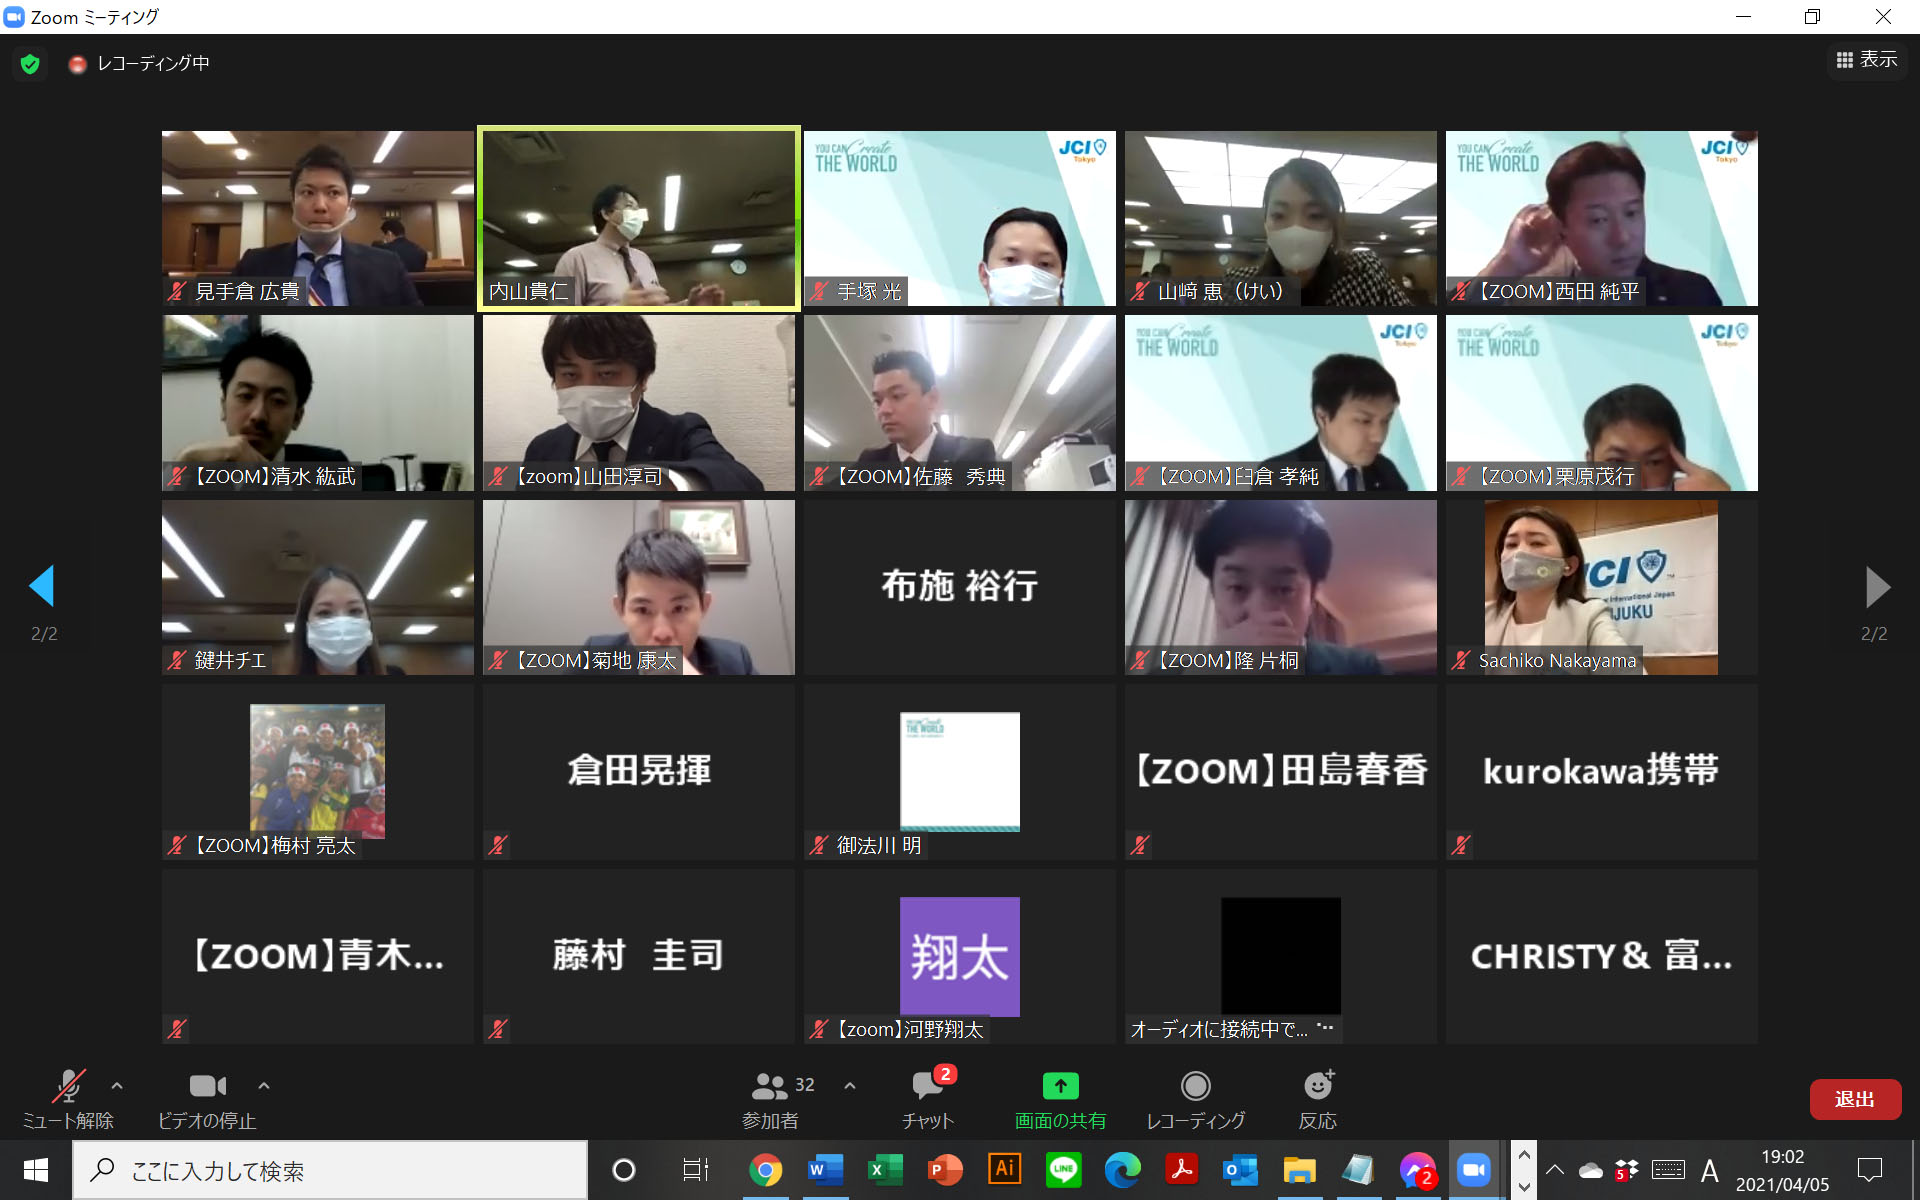The height and width of the screenshot is (1200, 1920).
Task: Open Adobe Illustrator from the taskbar
Action: pos(1004,1170)
